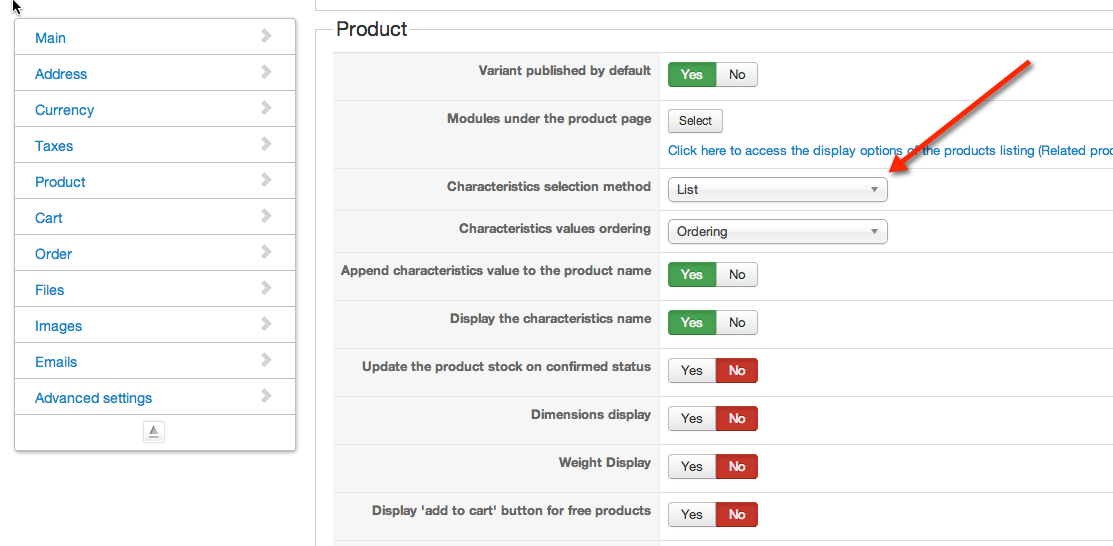This screenshot has width=1113, height=546.
Task: Open the Product settings section
Action: (60, 182)
